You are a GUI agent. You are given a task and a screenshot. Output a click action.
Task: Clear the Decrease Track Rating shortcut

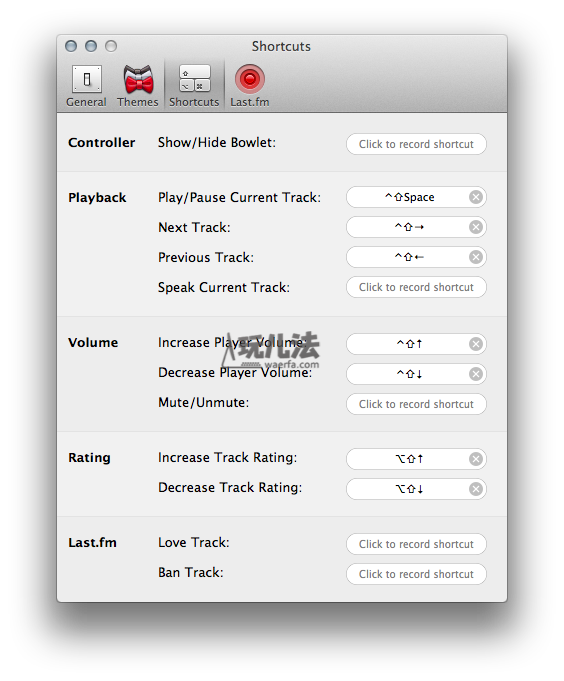click(x=476, y=489)
